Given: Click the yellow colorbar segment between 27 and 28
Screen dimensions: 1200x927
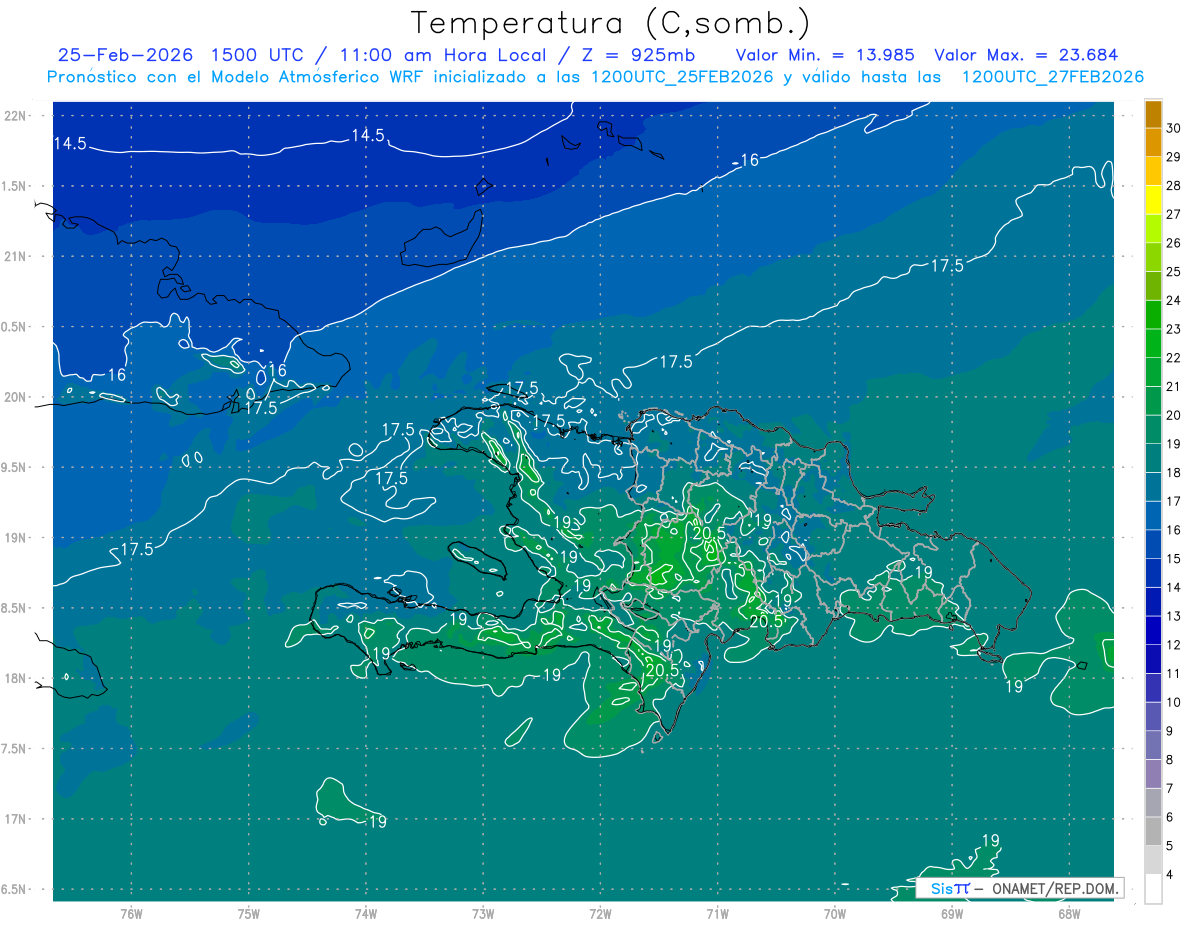Looking at the screenshot, I should point(1153,199).
